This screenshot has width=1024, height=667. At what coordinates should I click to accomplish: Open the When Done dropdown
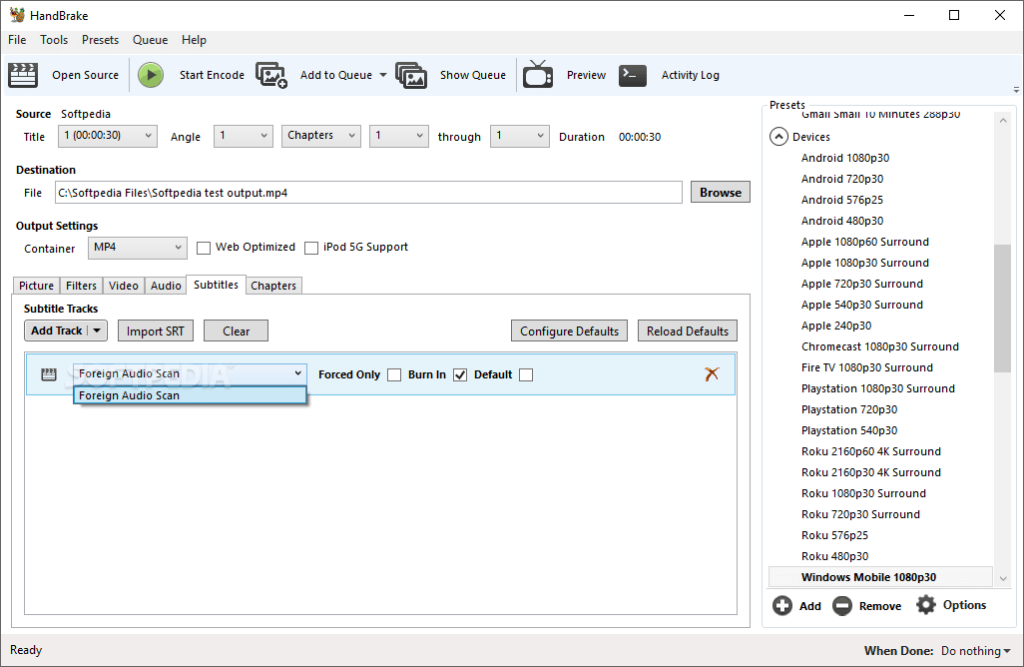pyautogui.click(x=976, y=651)
